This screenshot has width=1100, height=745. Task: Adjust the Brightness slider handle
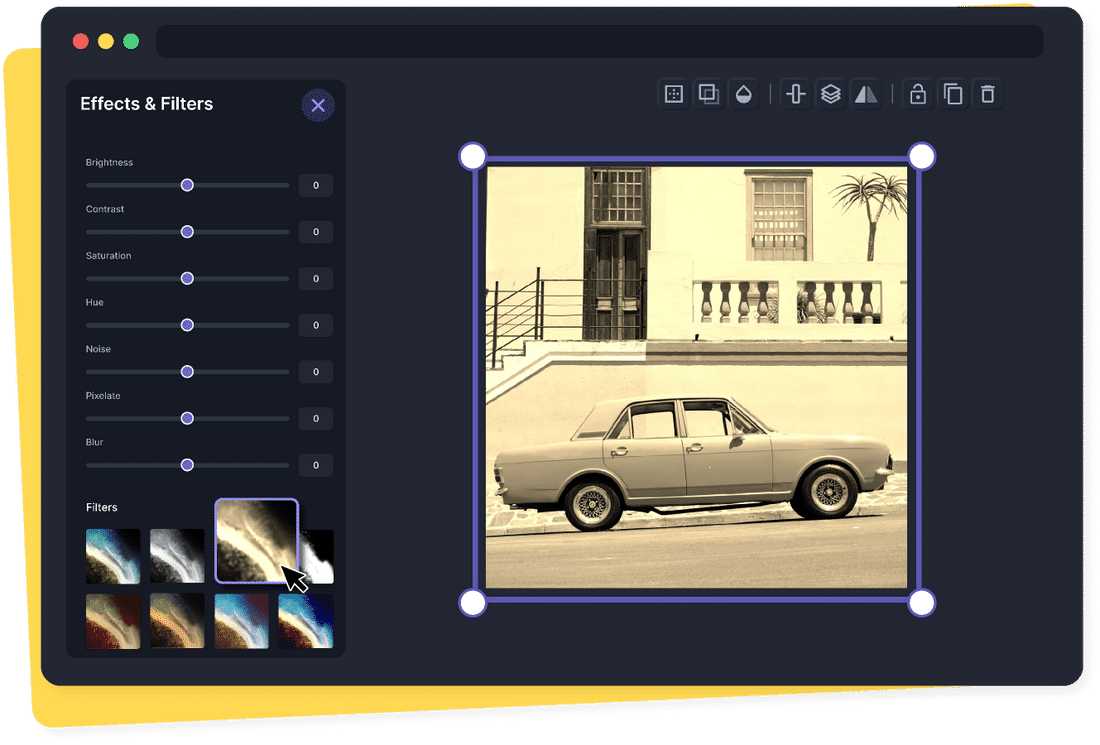click(186, 185)
